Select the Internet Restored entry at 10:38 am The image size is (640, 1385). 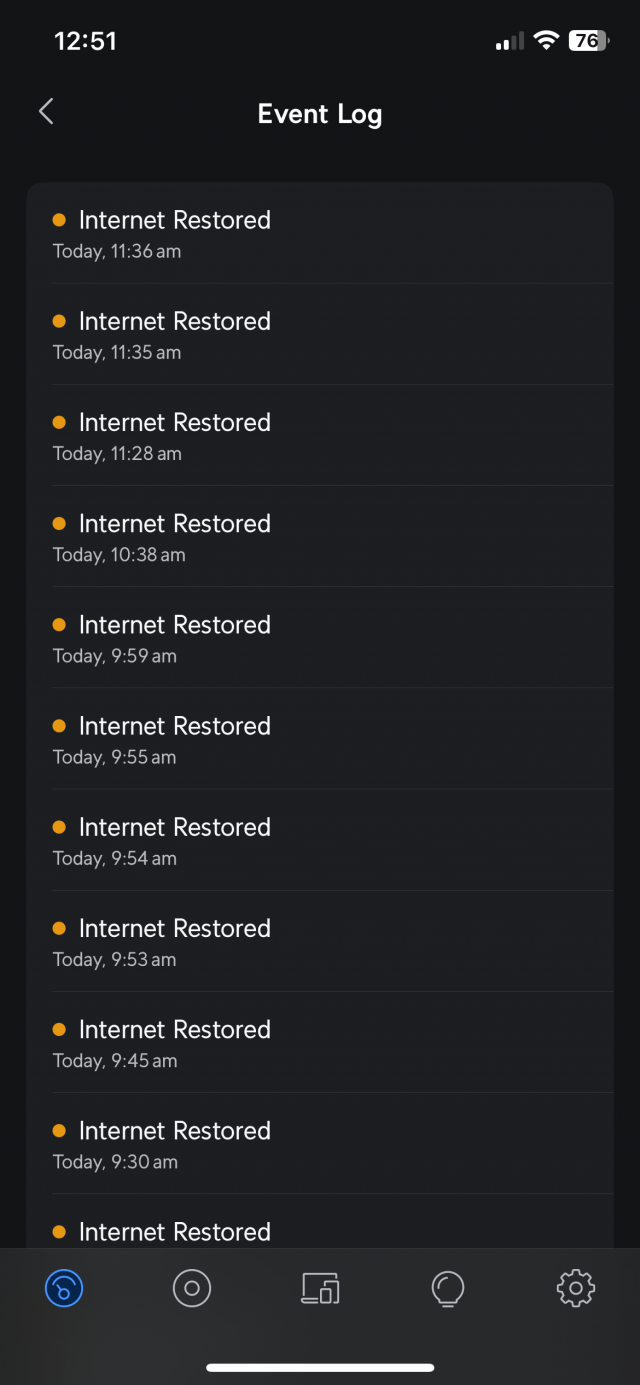[320, 536]
